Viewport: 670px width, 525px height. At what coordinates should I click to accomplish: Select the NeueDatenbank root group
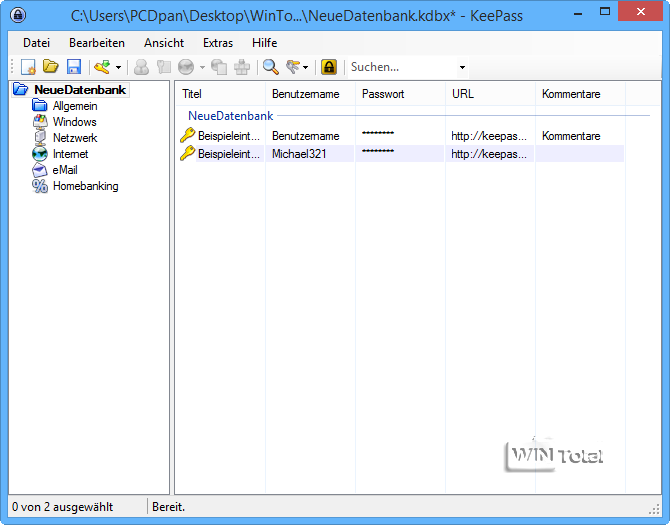(80, 90)
